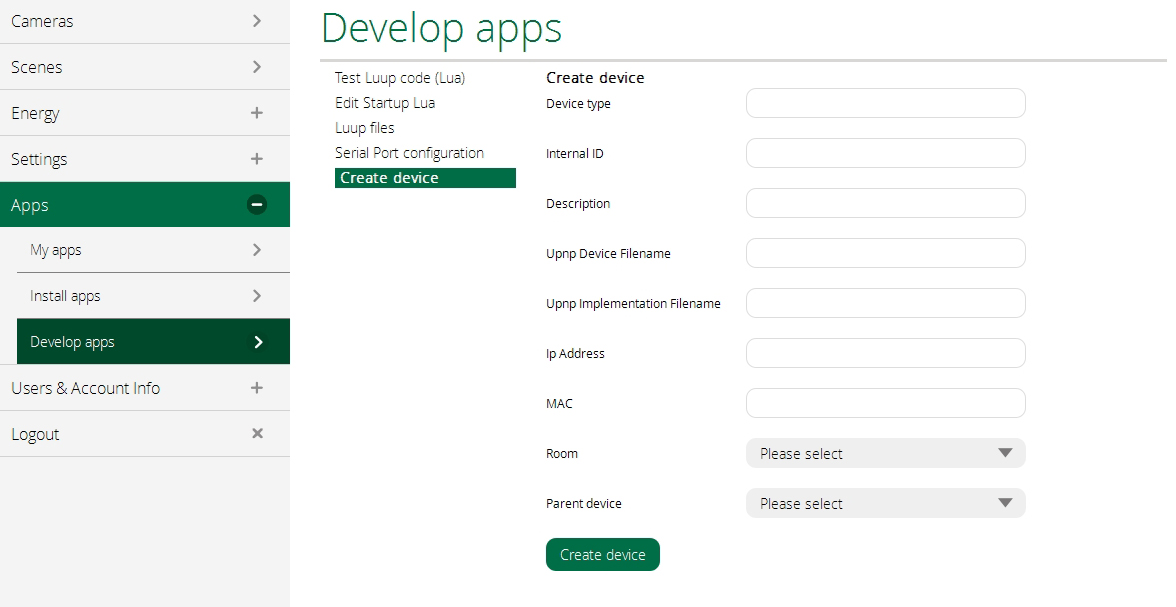The height and width of the screenshot is (607, 1176).
Task: Switch to Edit Startup Lua
Action: tap(385, 103)
